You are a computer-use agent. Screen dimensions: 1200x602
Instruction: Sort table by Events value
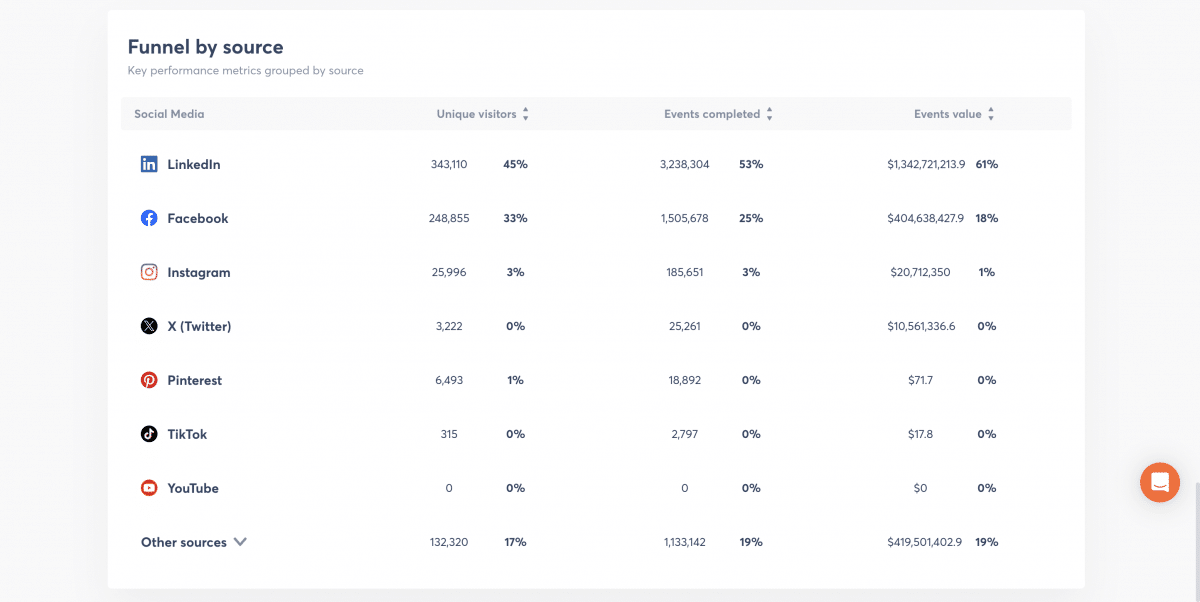[991, 114]
